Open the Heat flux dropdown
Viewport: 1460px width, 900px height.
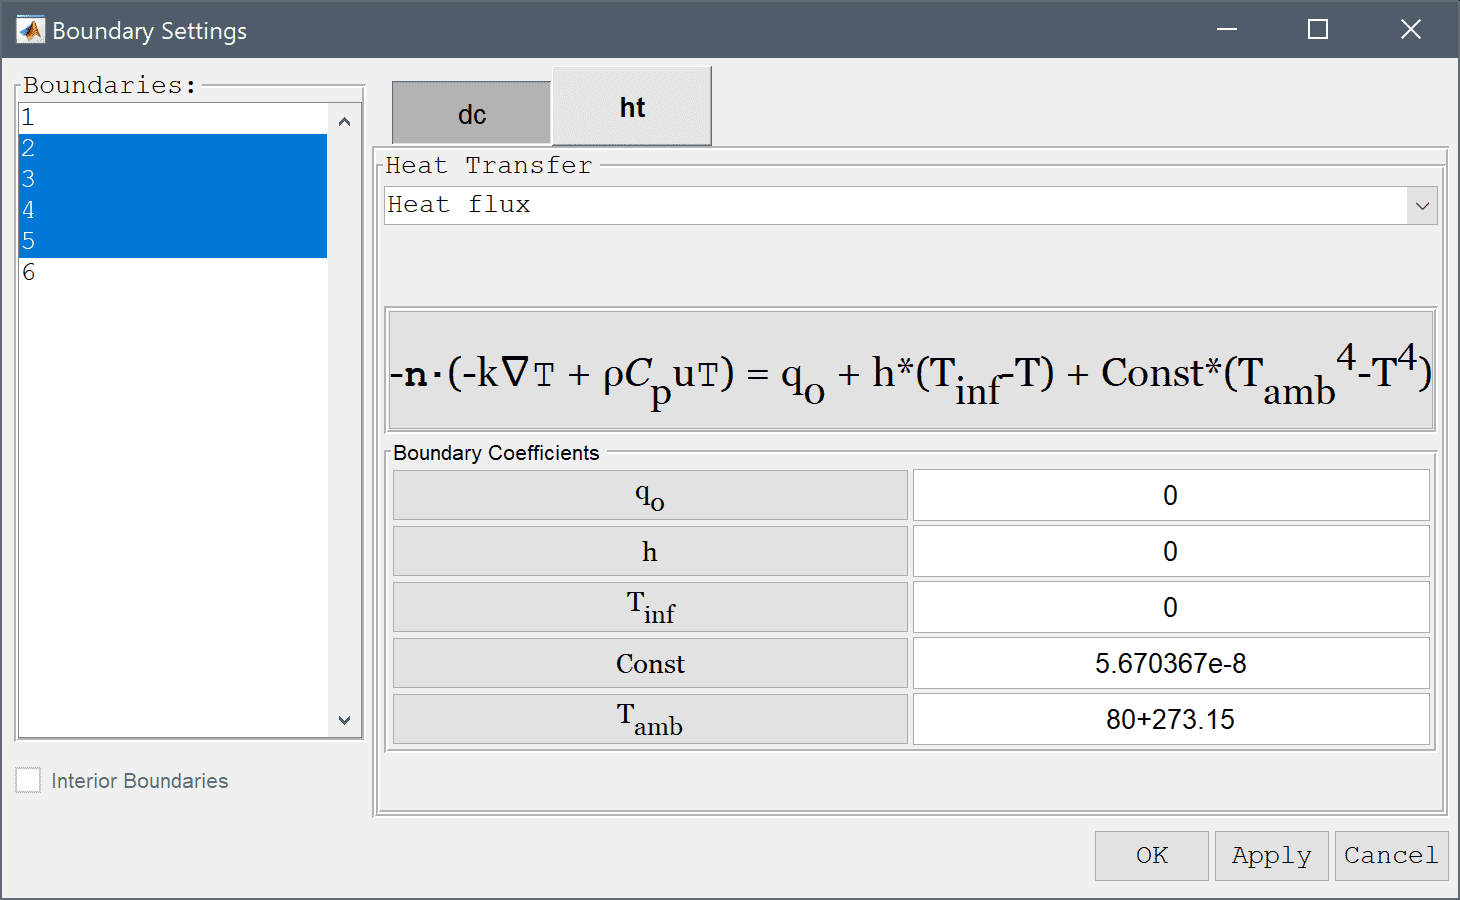(x=911, y=205)
